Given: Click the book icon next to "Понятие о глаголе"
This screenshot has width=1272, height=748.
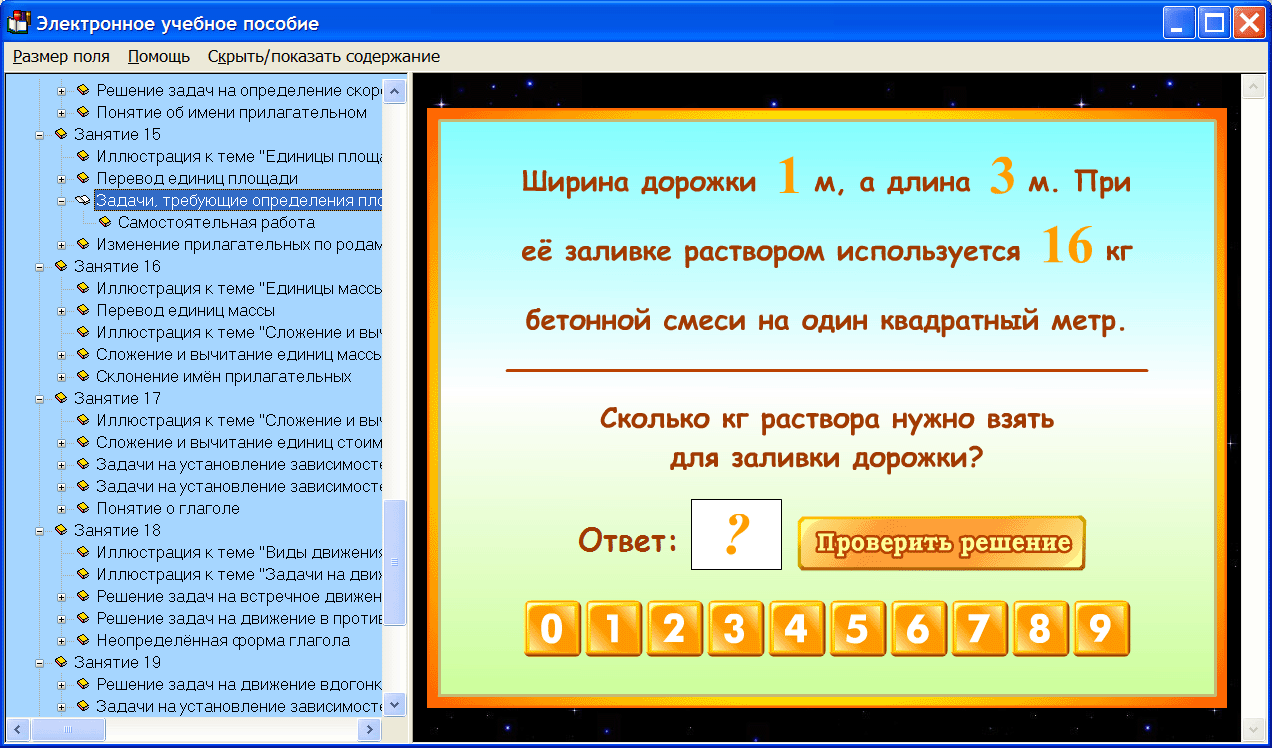Looking at the screenshot, I should (x=85, y=508).
